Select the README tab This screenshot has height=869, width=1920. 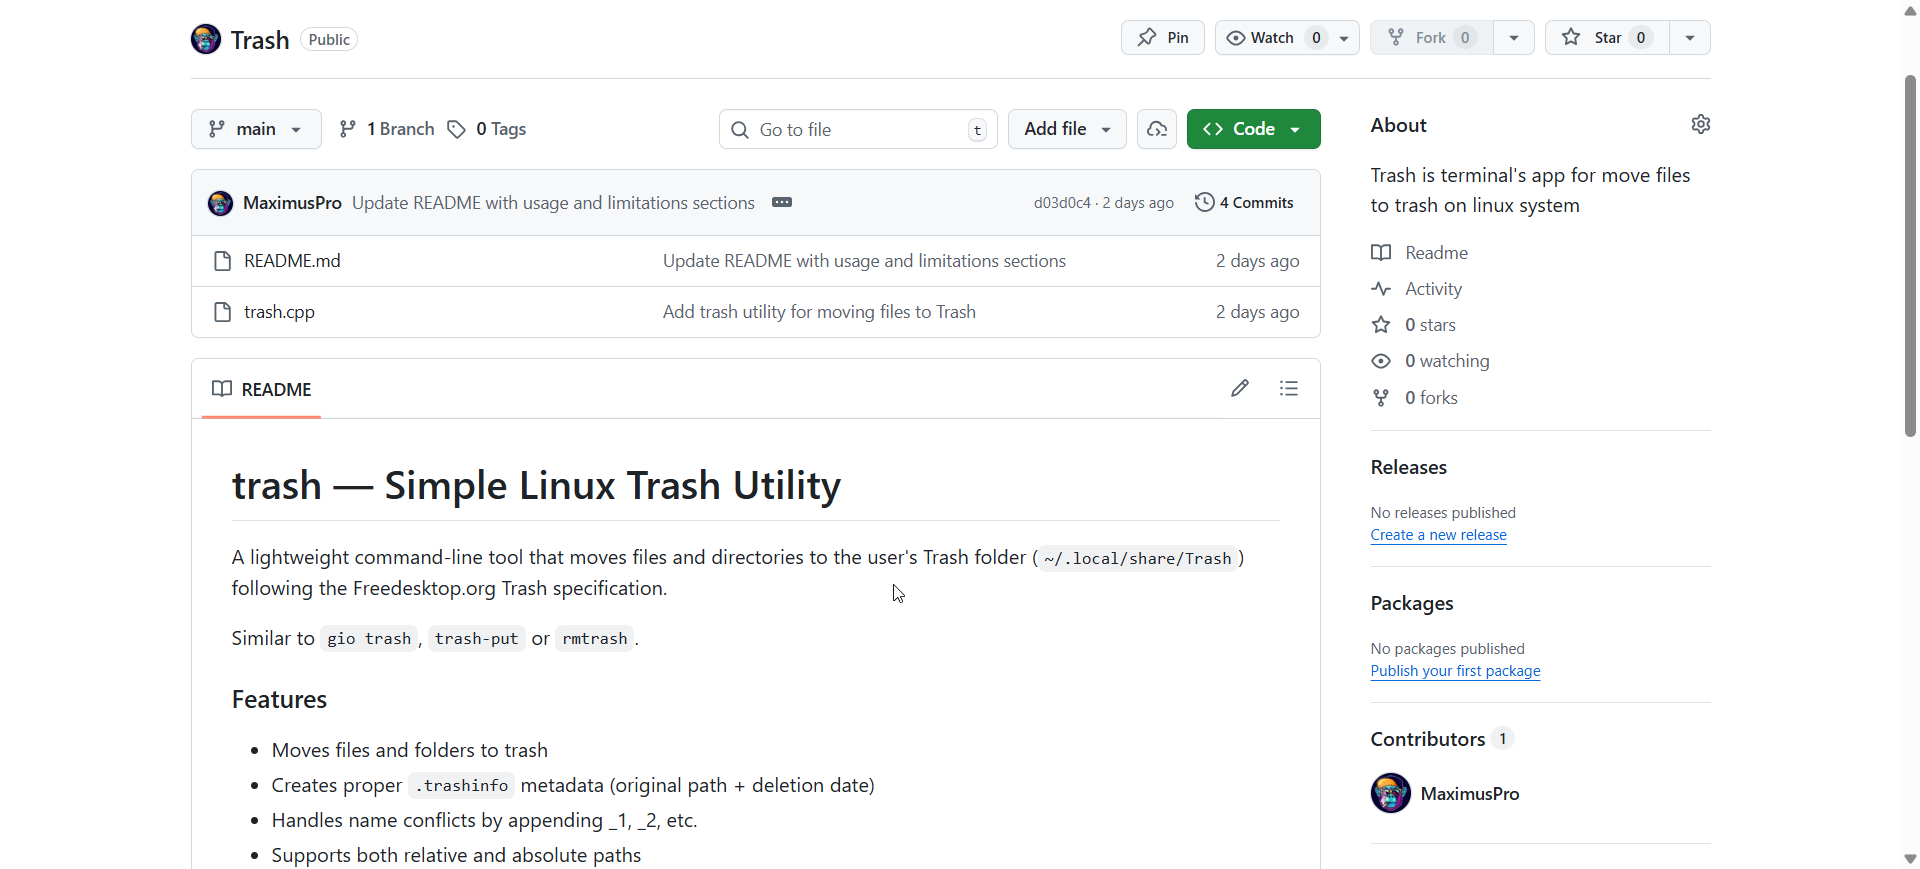point(262,389)
